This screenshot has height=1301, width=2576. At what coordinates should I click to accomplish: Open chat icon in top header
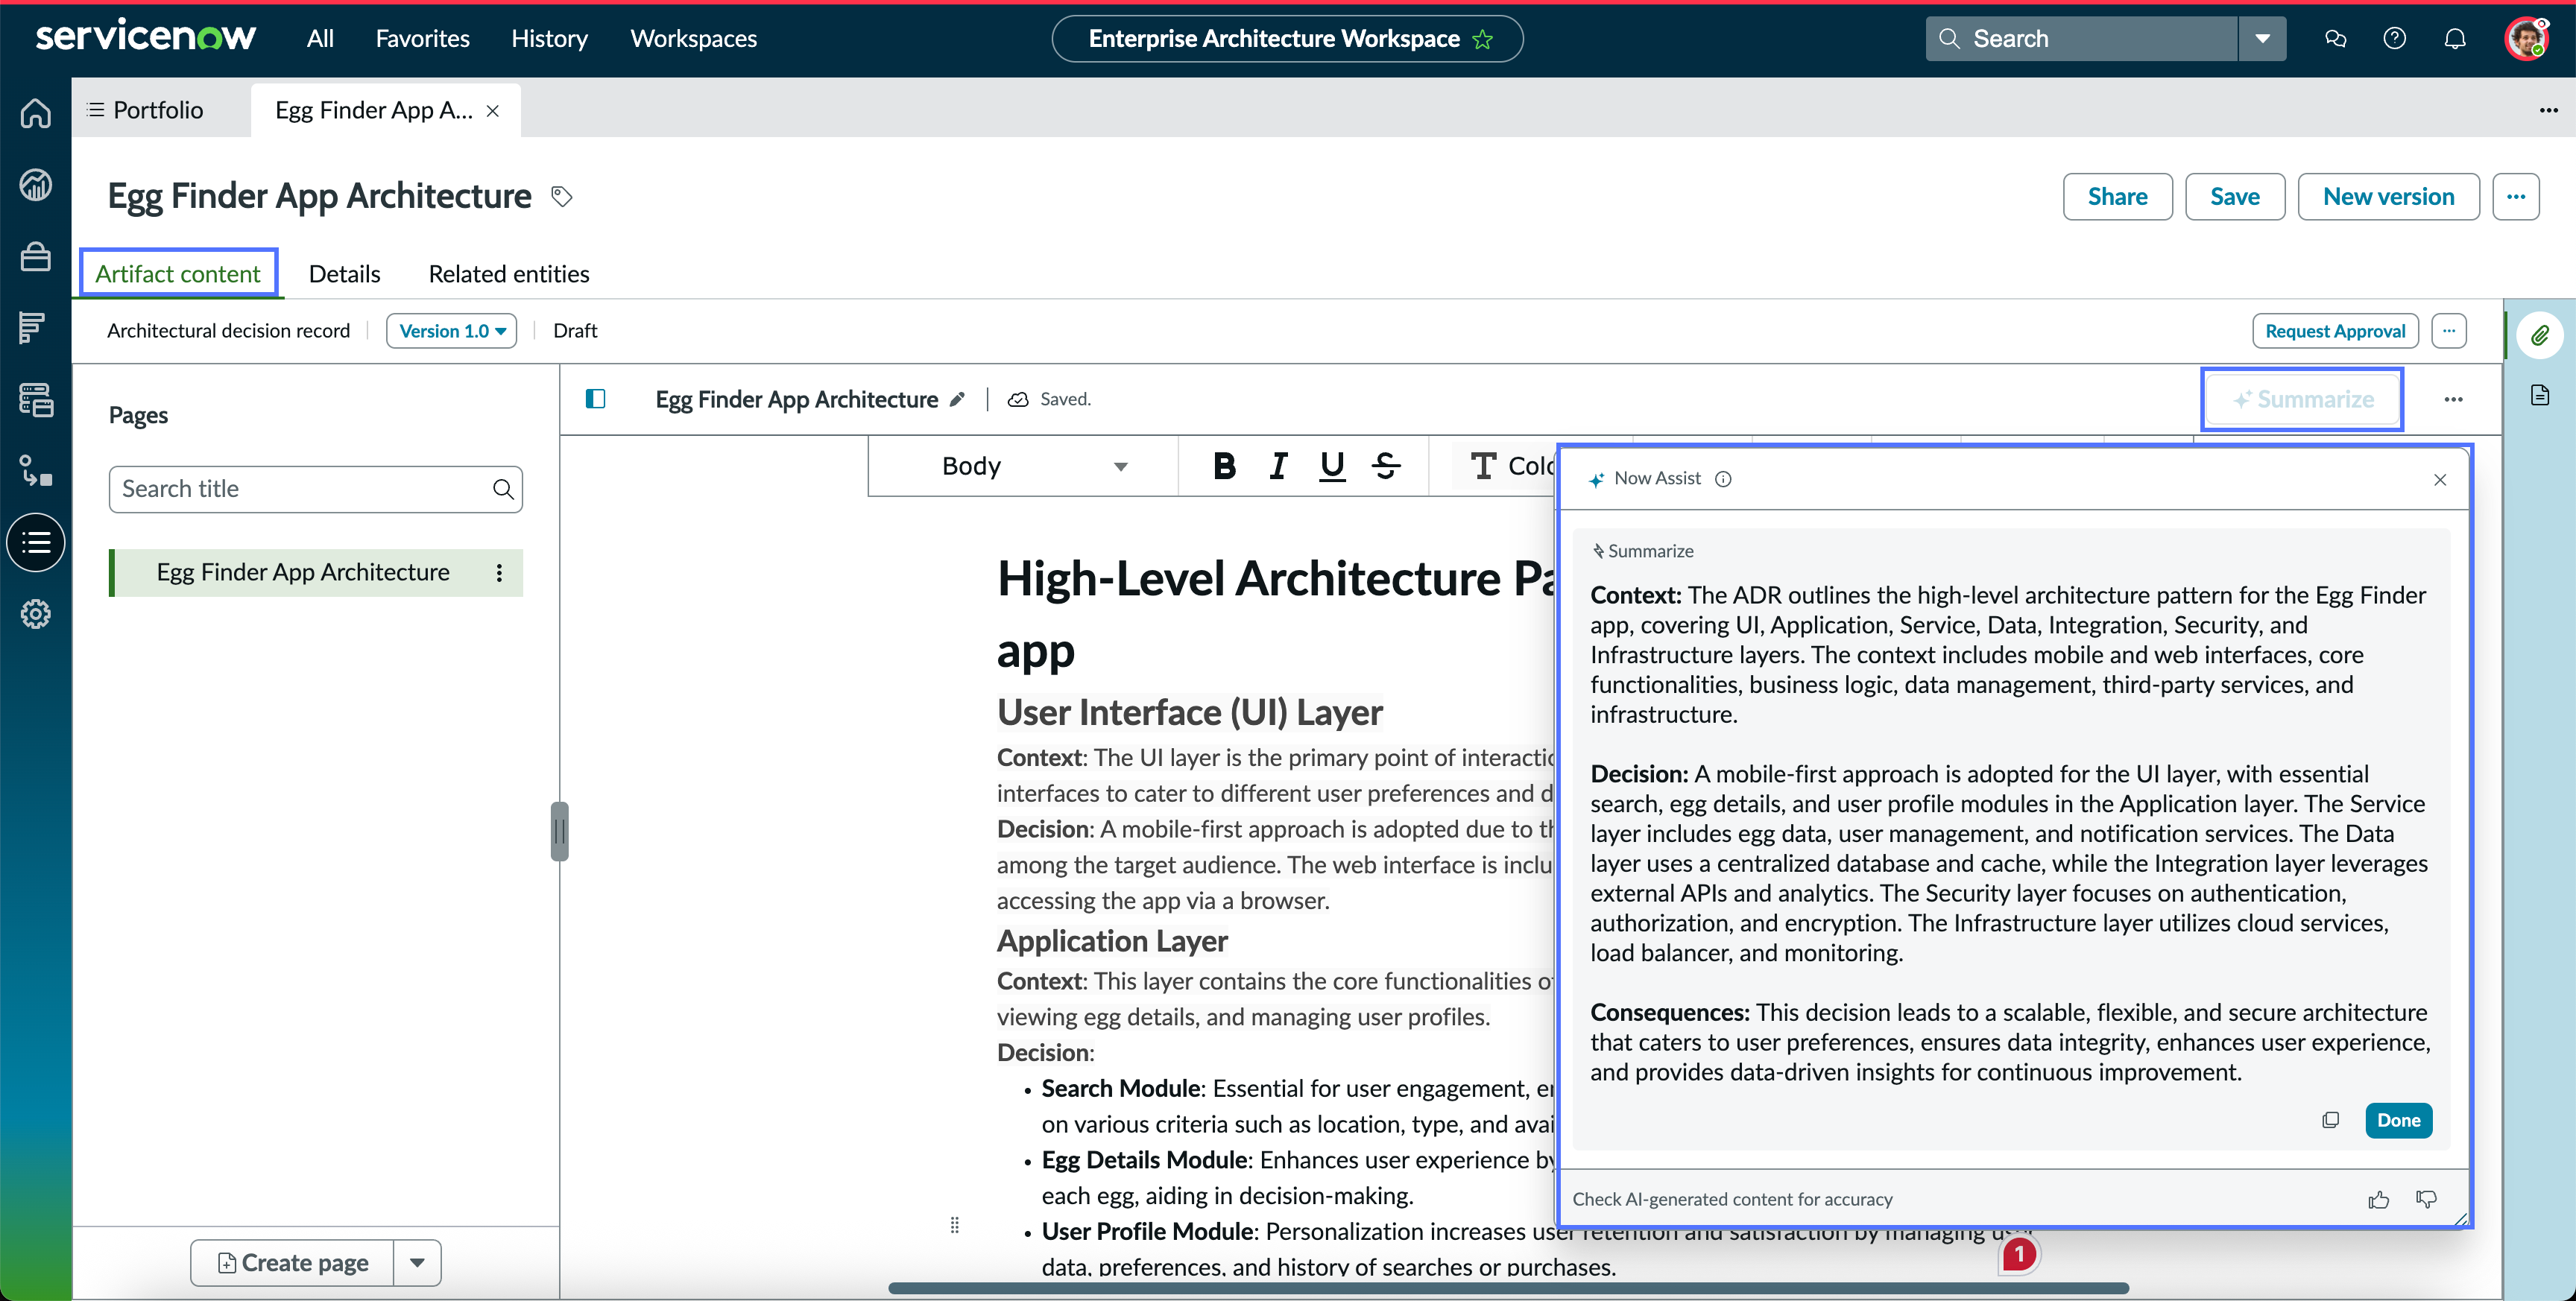coord(2335,39)
